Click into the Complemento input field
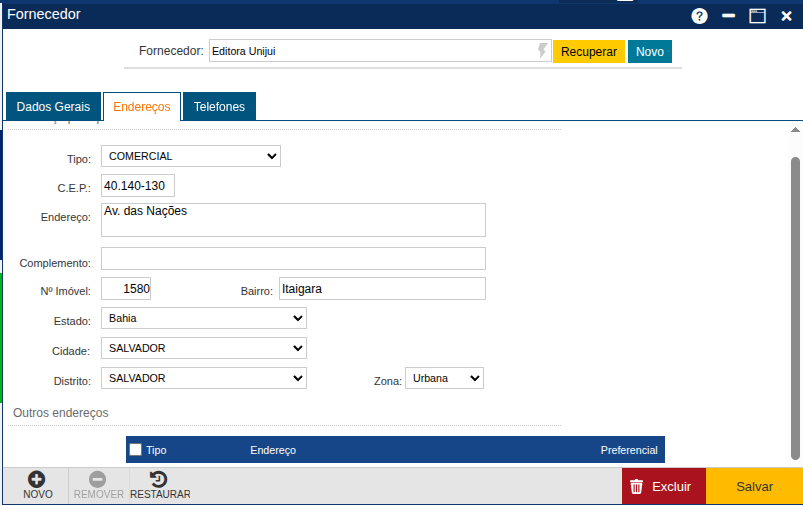This screenshot has height=505, width=803. [x=293, y=259]
